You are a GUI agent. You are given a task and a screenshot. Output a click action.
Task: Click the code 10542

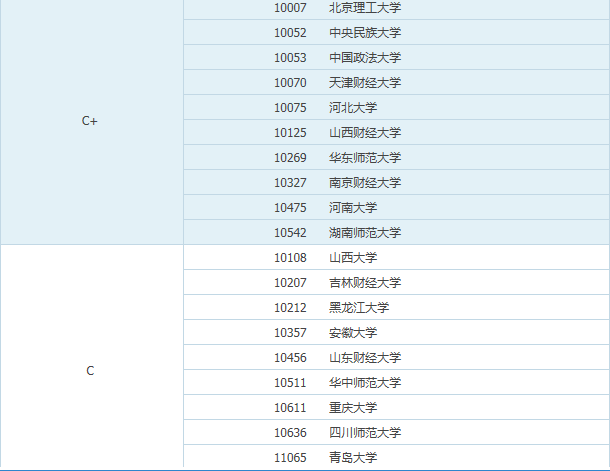[x=290, y=233]
